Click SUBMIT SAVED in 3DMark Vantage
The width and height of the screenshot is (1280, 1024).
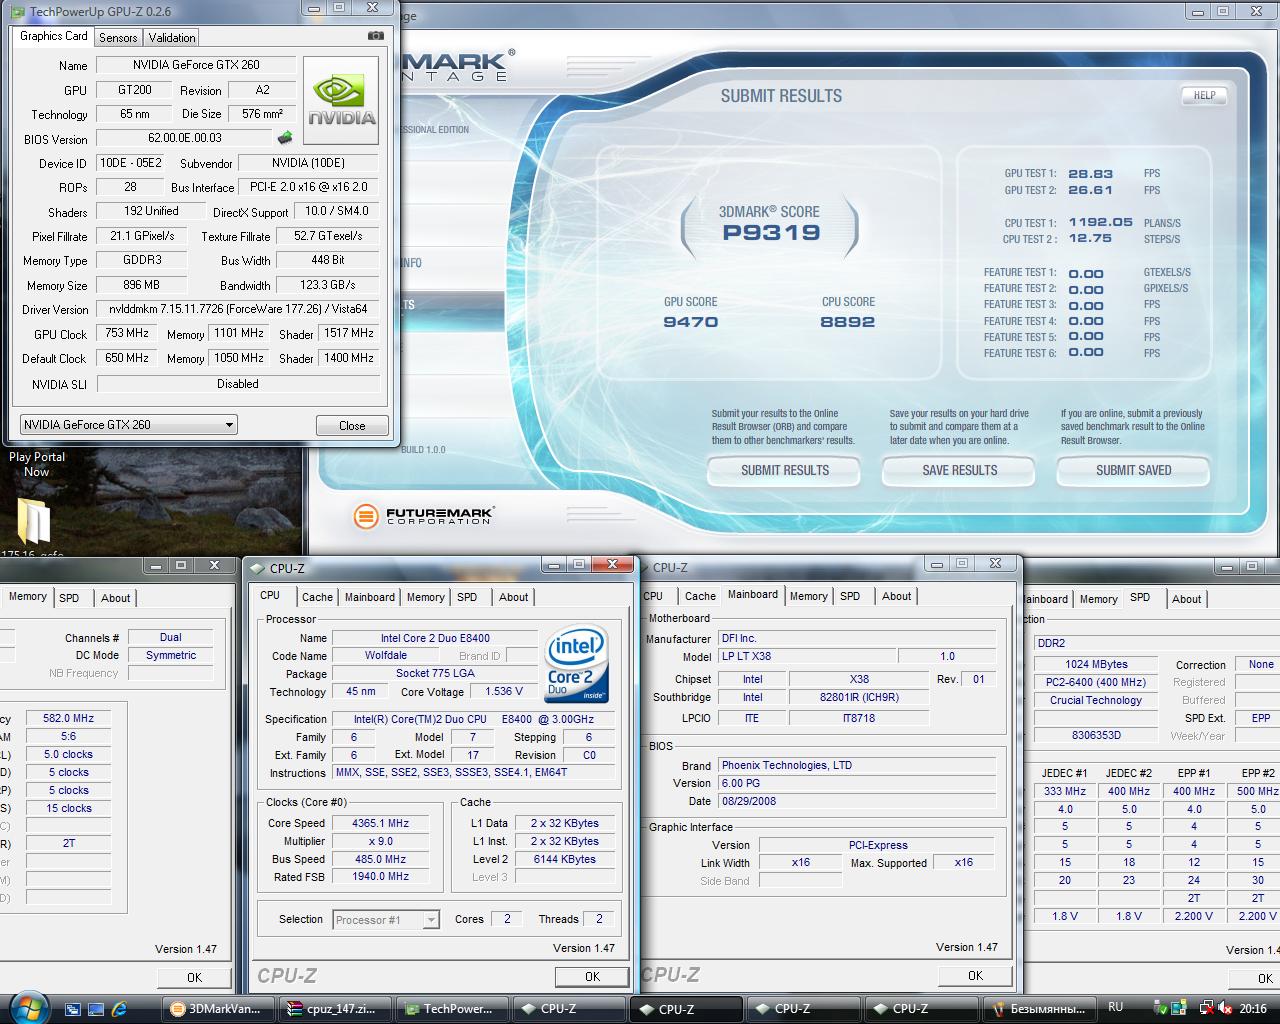coord(1133,470)
